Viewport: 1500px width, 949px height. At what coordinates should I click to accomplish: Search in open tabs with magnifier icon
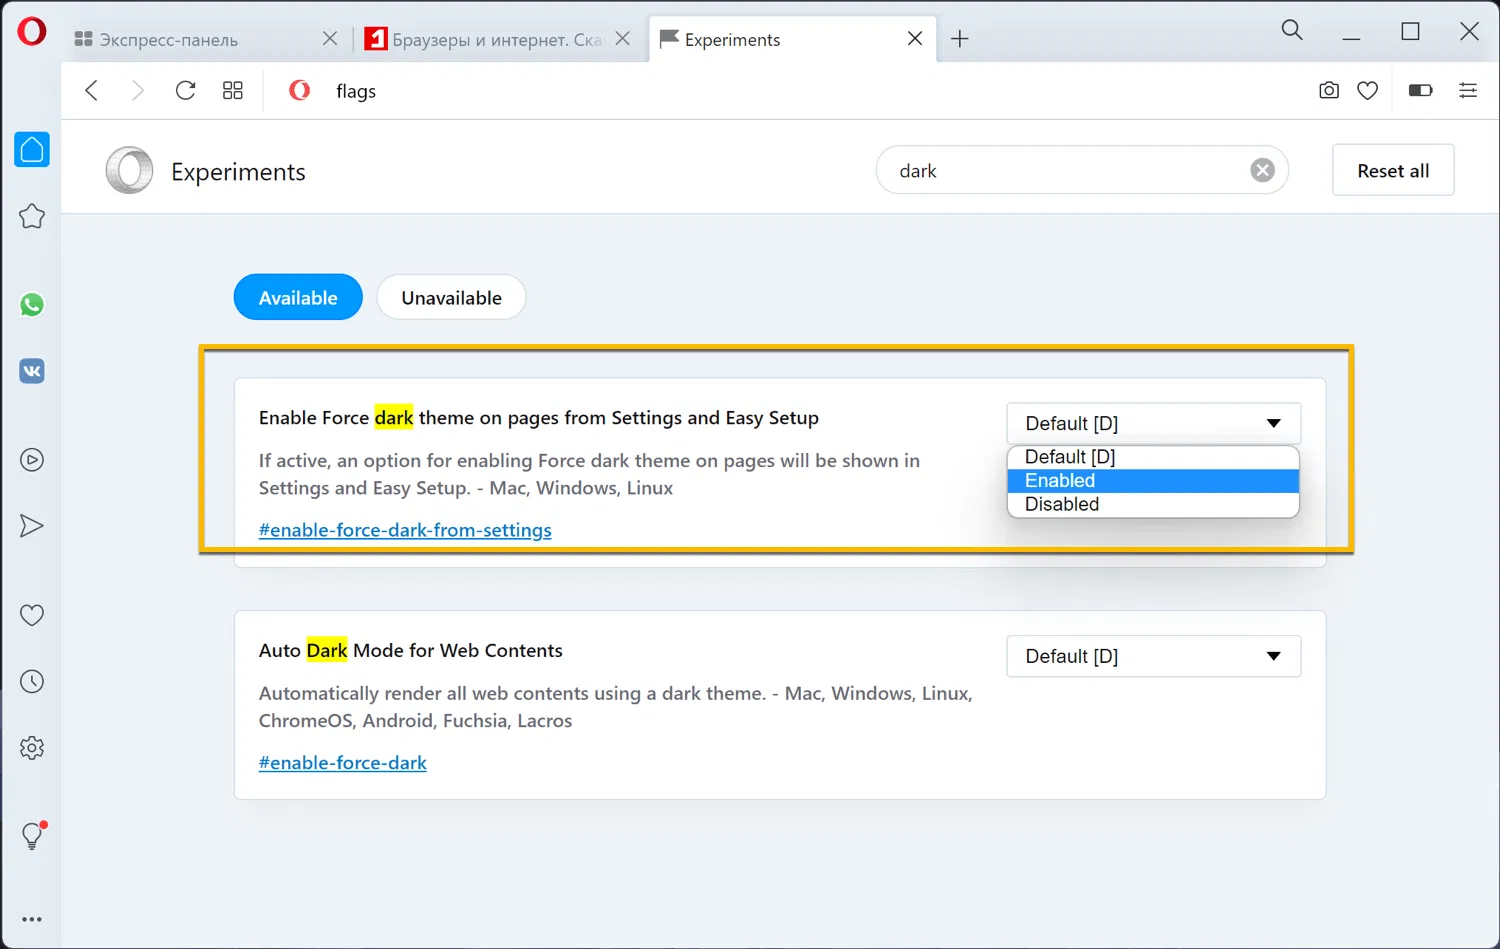[1292, 31]
